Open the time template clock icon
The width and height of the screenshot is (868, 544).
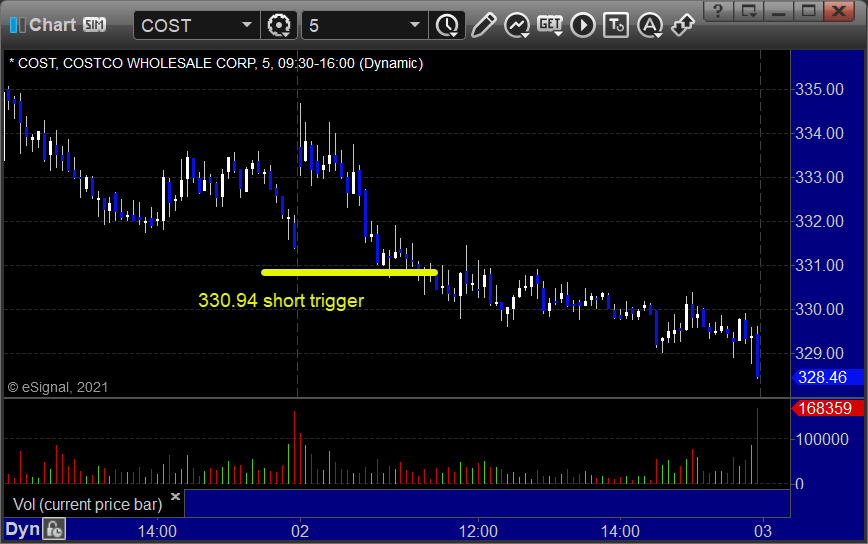pyautogui.click(x=447, y=25)
